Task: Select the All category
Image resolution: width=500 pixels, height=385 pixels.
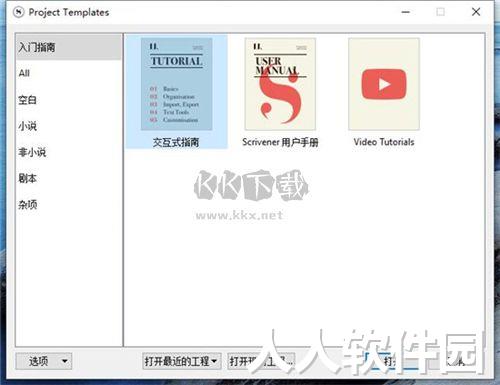Action: (x=68, y=73)
